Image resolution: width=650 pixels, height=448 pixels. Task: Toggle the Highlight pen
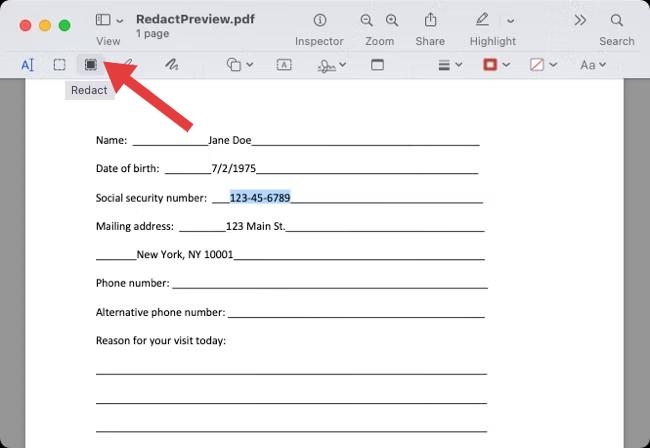click(482, 19)
